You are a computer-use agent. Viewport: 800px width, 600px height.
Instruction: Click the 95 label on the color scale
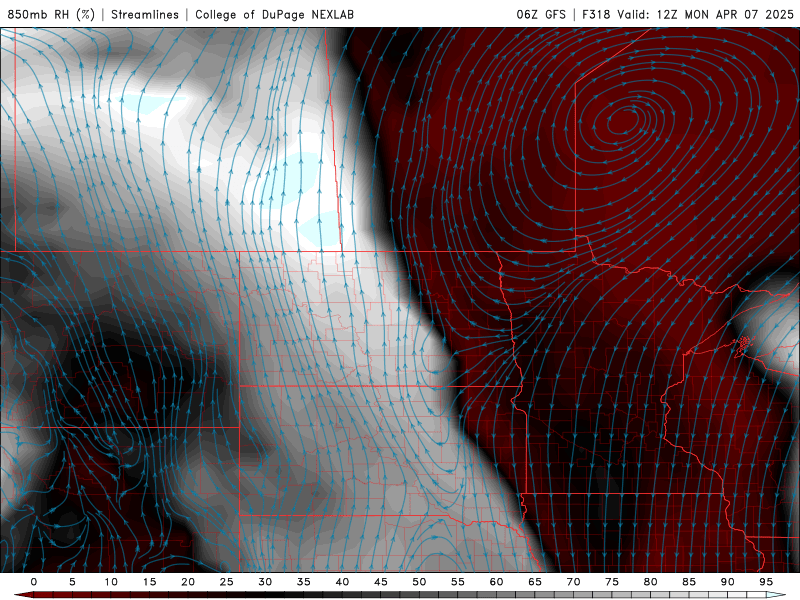point(766,582)
